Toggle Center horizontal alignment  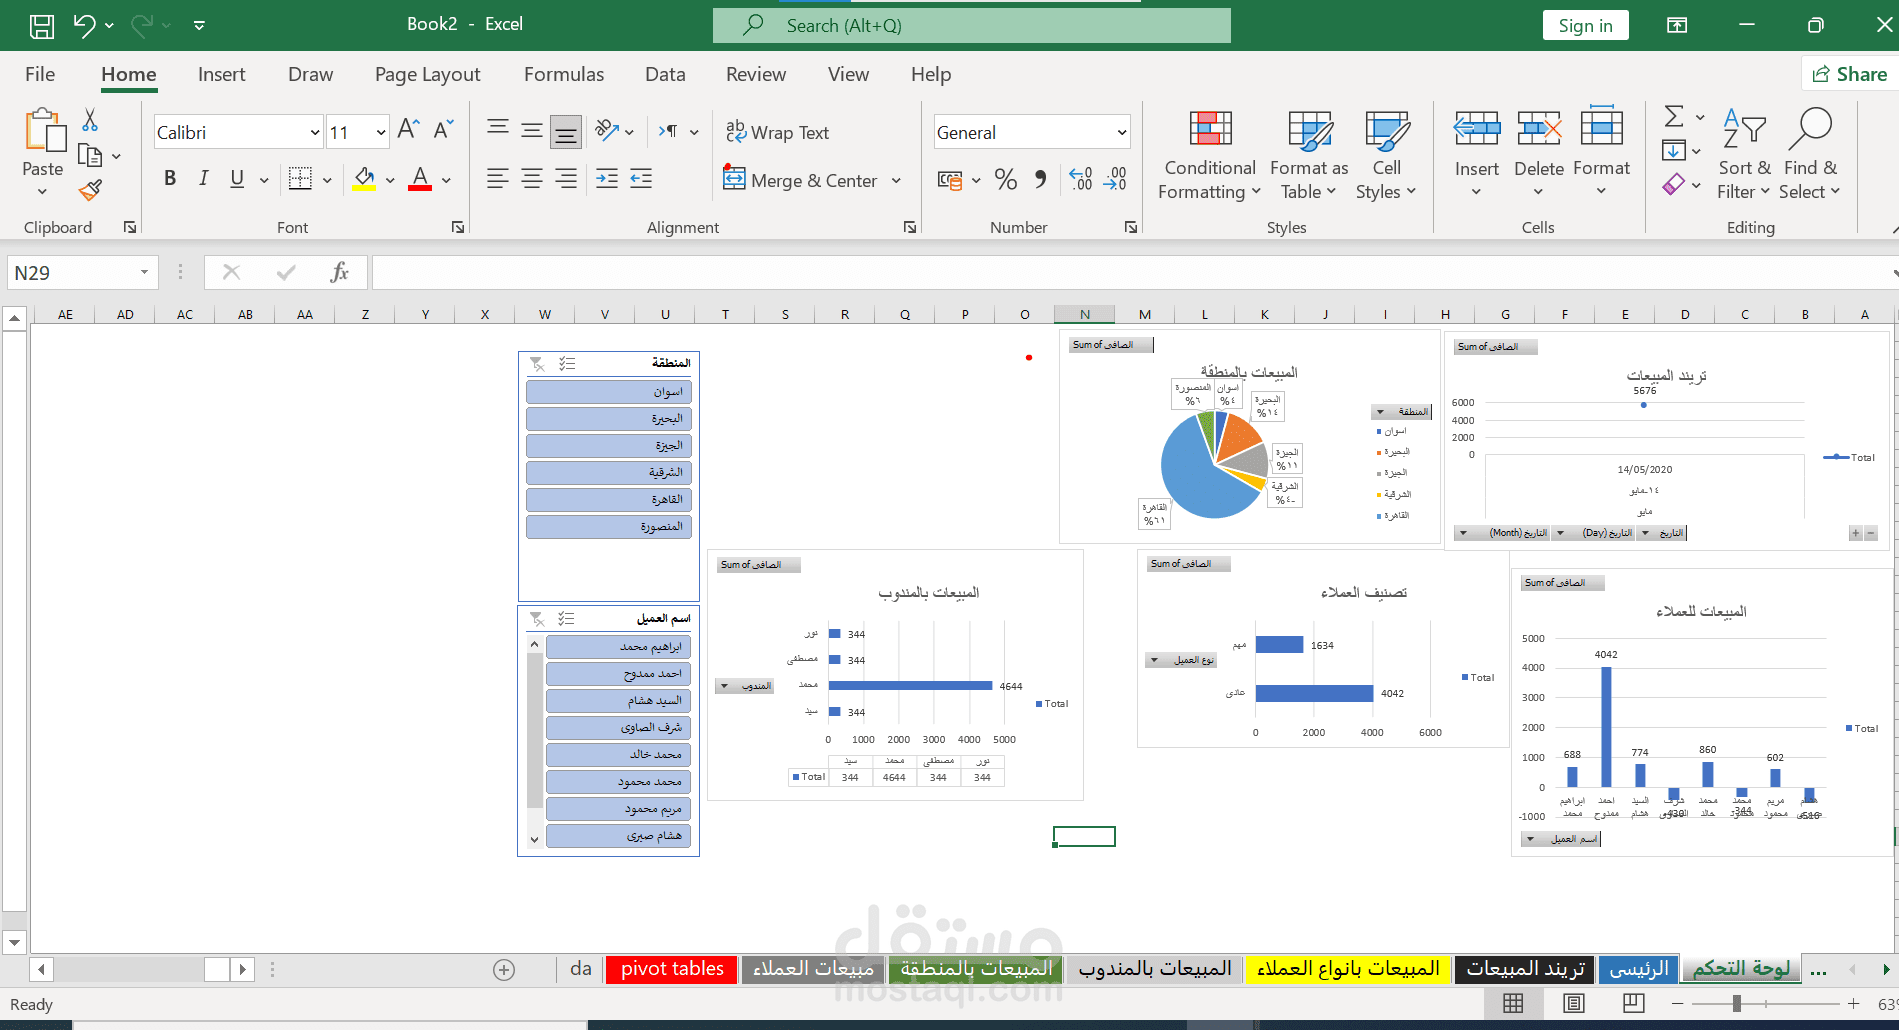pos(532,179)
